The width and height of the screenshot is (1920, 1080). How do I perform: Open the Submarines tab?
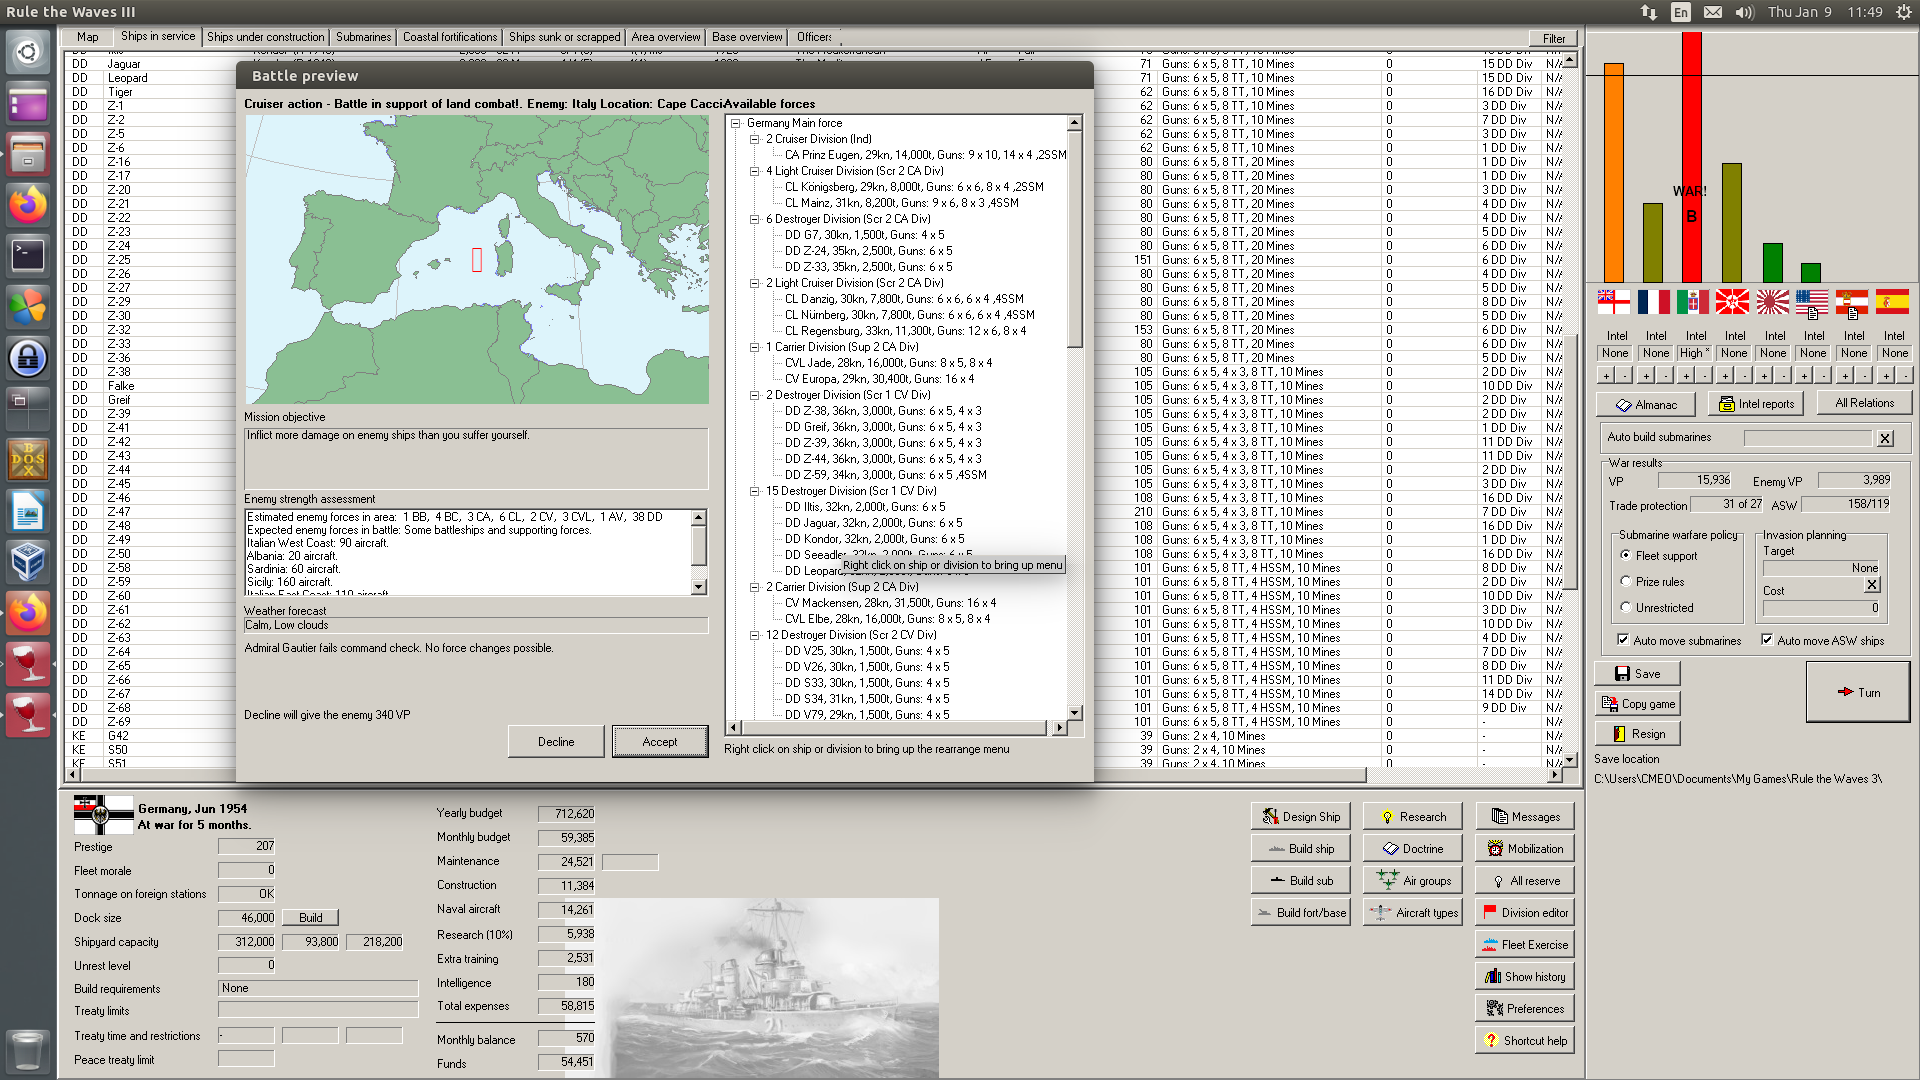(x=363, y=37)
